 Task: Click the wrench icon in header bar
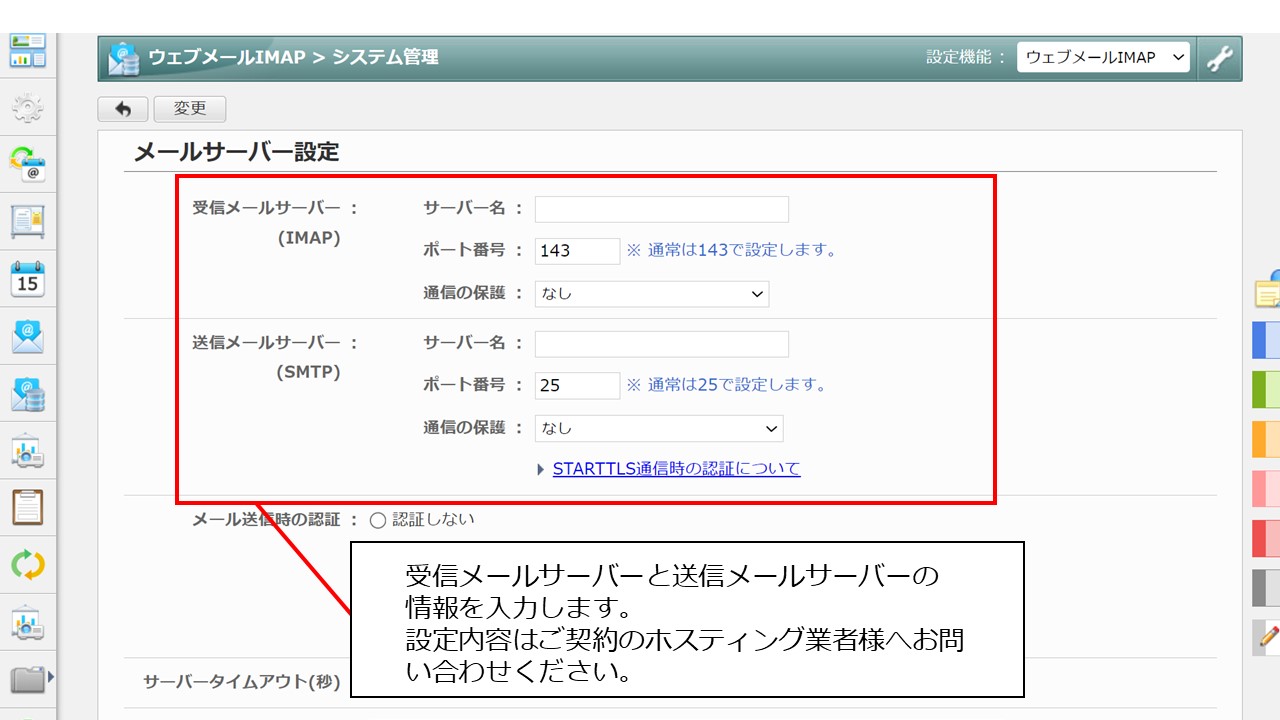tap(1219, 58)
